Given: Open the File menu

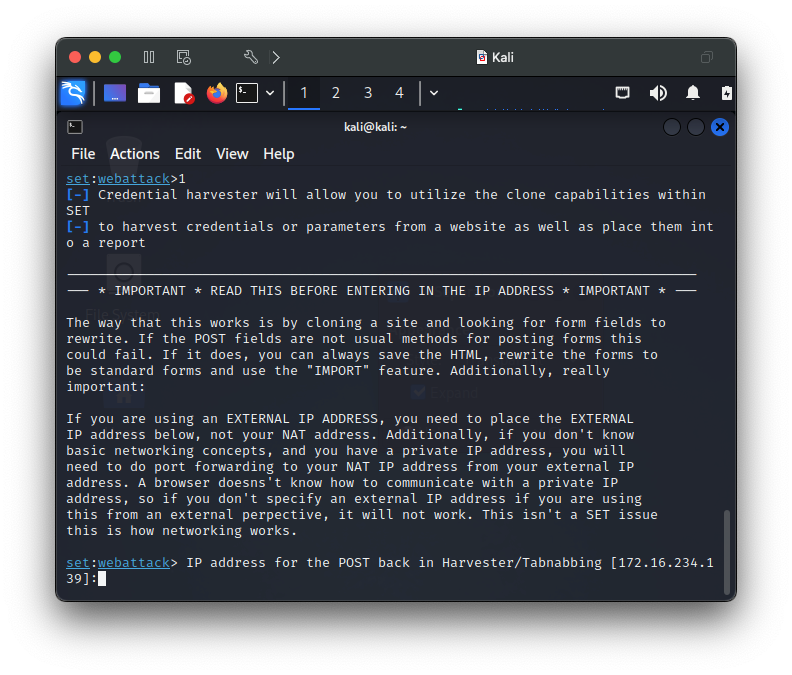Looking at the screenshot, I should coord(83,154).
